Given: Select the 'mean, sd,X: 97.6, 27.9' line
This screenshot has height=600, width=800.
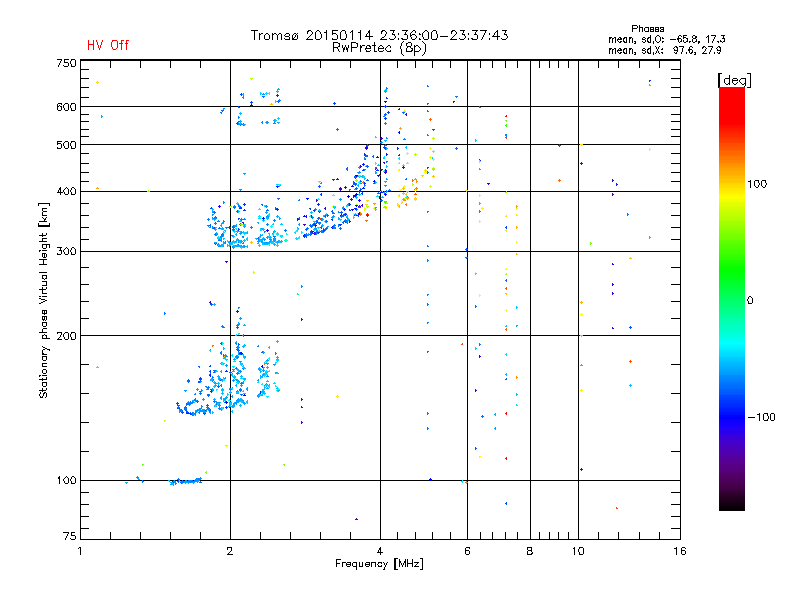Looking at the screenshot, I should [664, 50].
